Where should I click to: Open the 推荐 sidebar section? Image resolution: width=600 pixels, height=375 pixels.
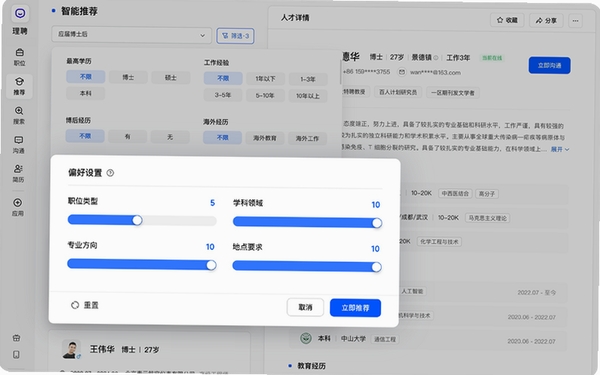pyautogui.click(x=19, y=86)
